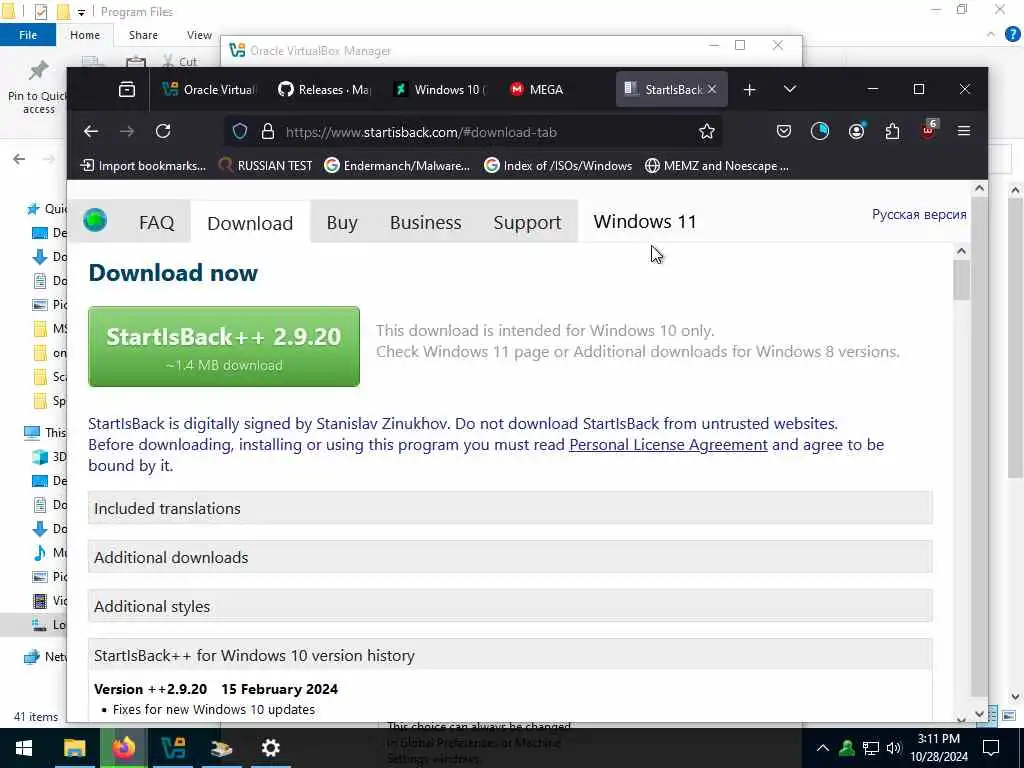
Task: Open a new Firefox tab
Action: (x=750, y=89)
